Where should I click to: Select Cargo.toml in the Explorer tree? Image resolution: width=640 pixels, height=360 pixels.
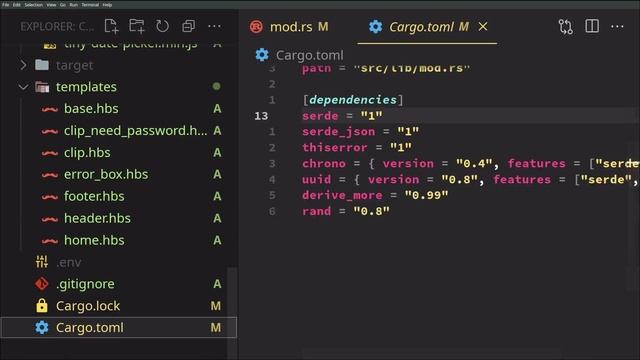coord(118,327)
